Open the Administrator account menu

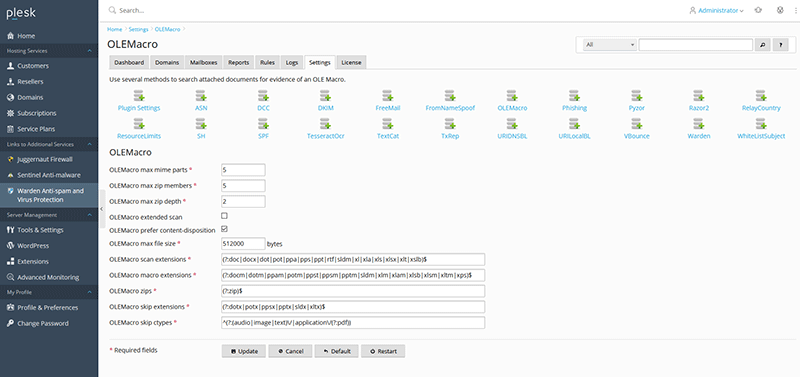click(x=716, y=10)
